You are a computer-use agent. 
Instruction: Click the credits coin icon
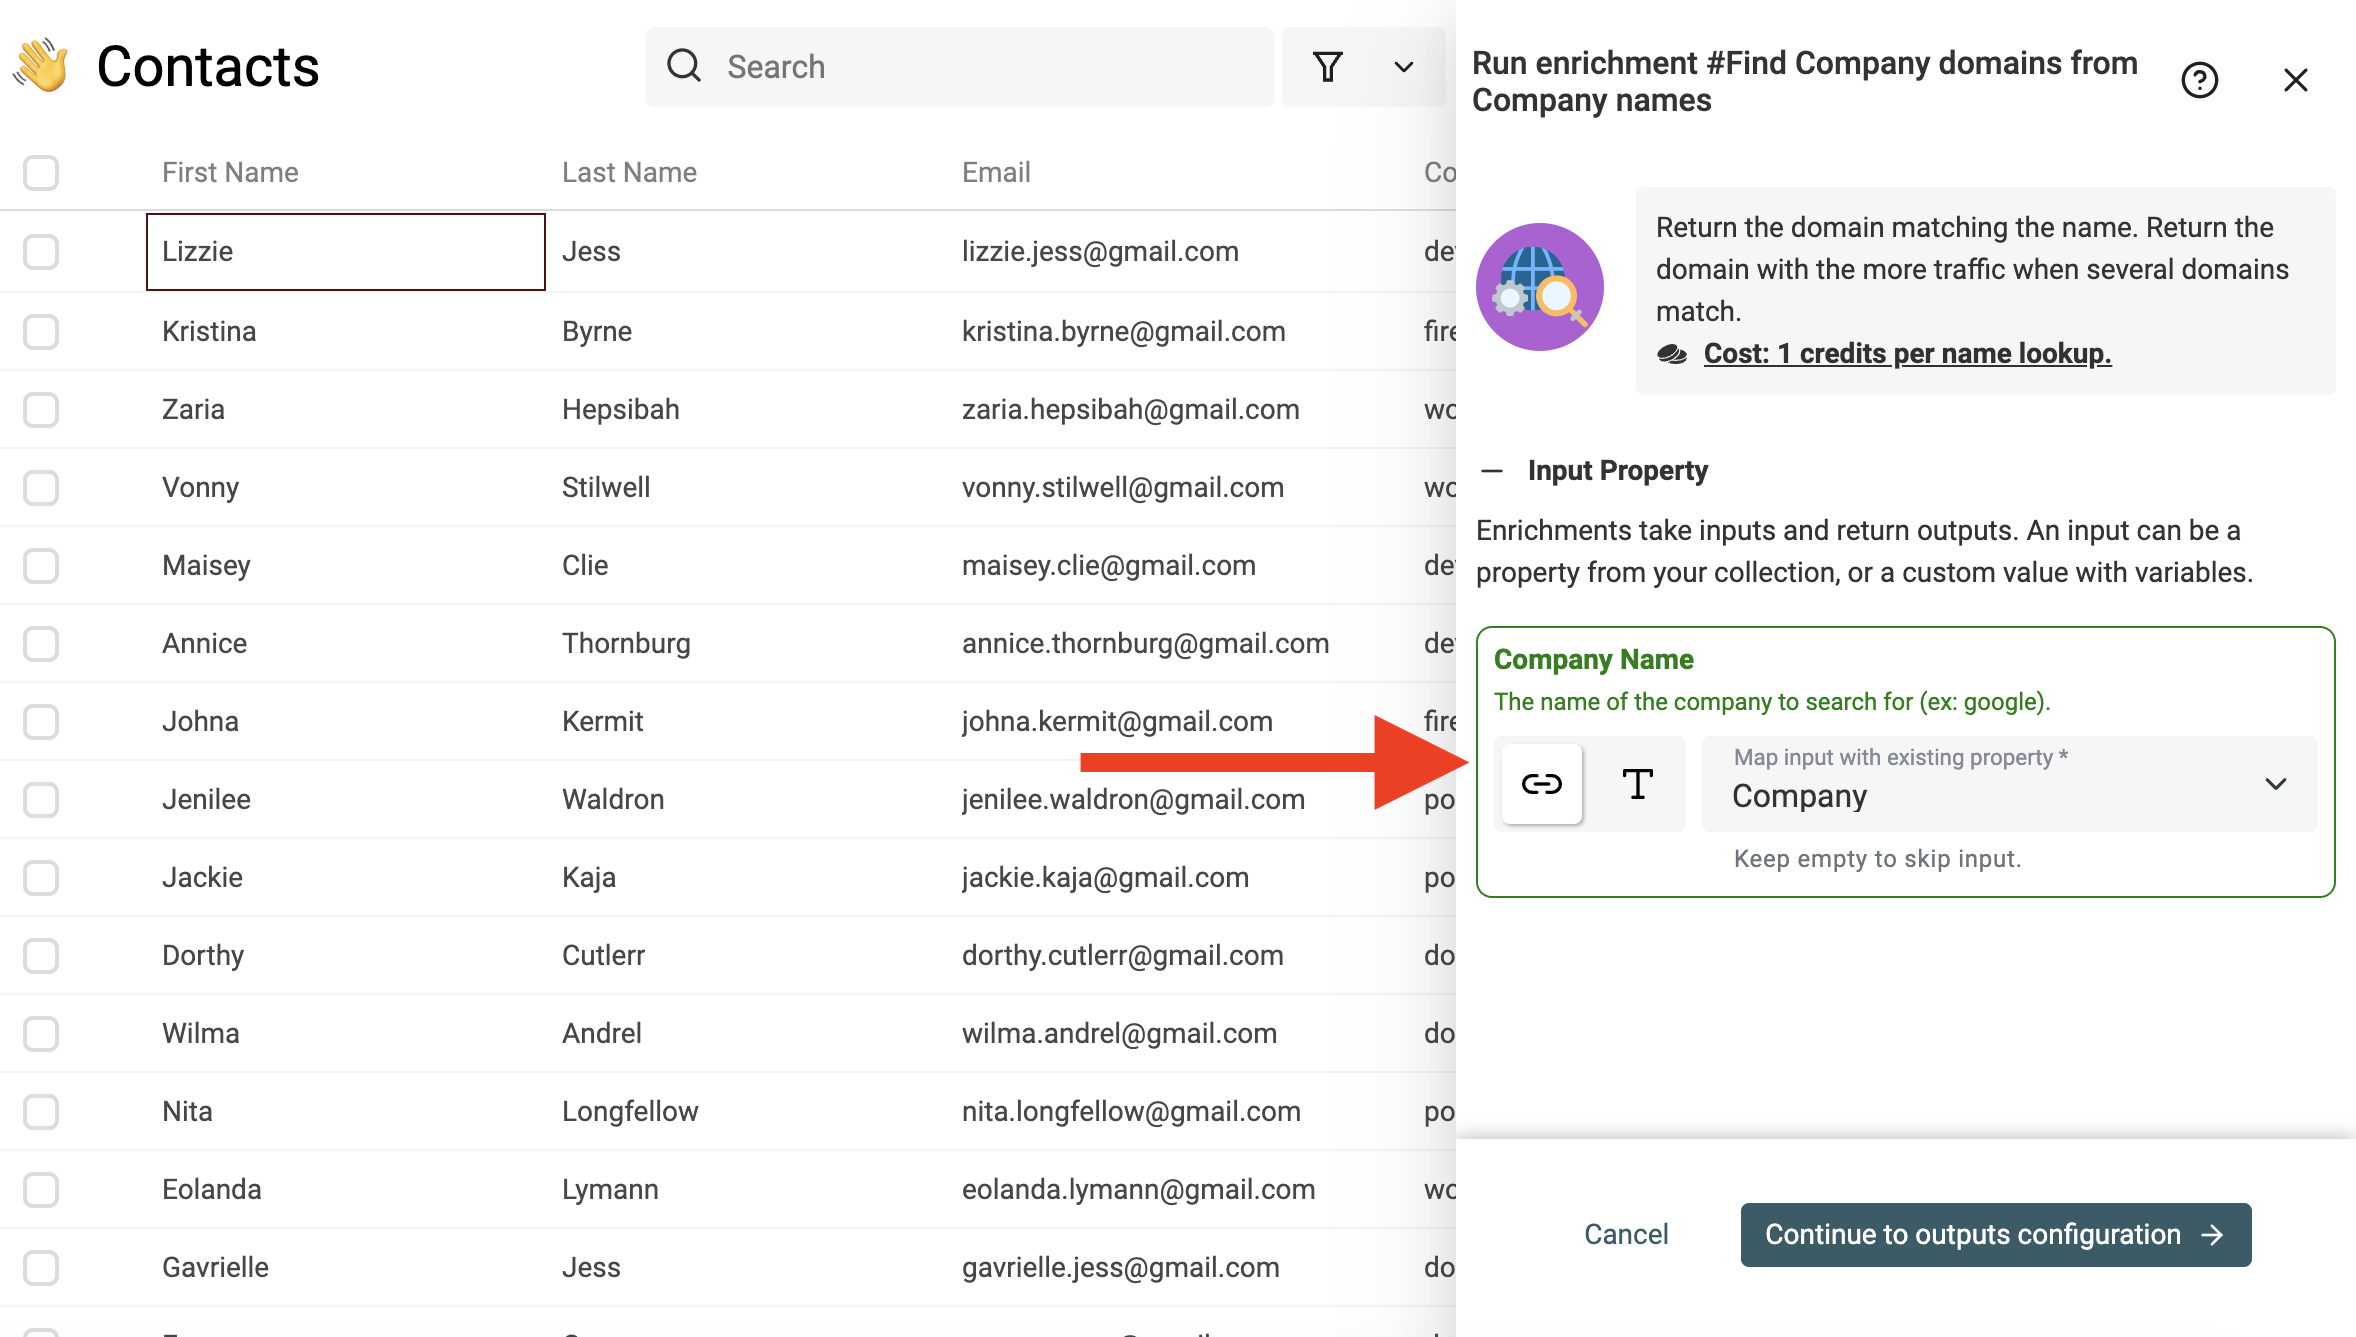point(1671,353)
